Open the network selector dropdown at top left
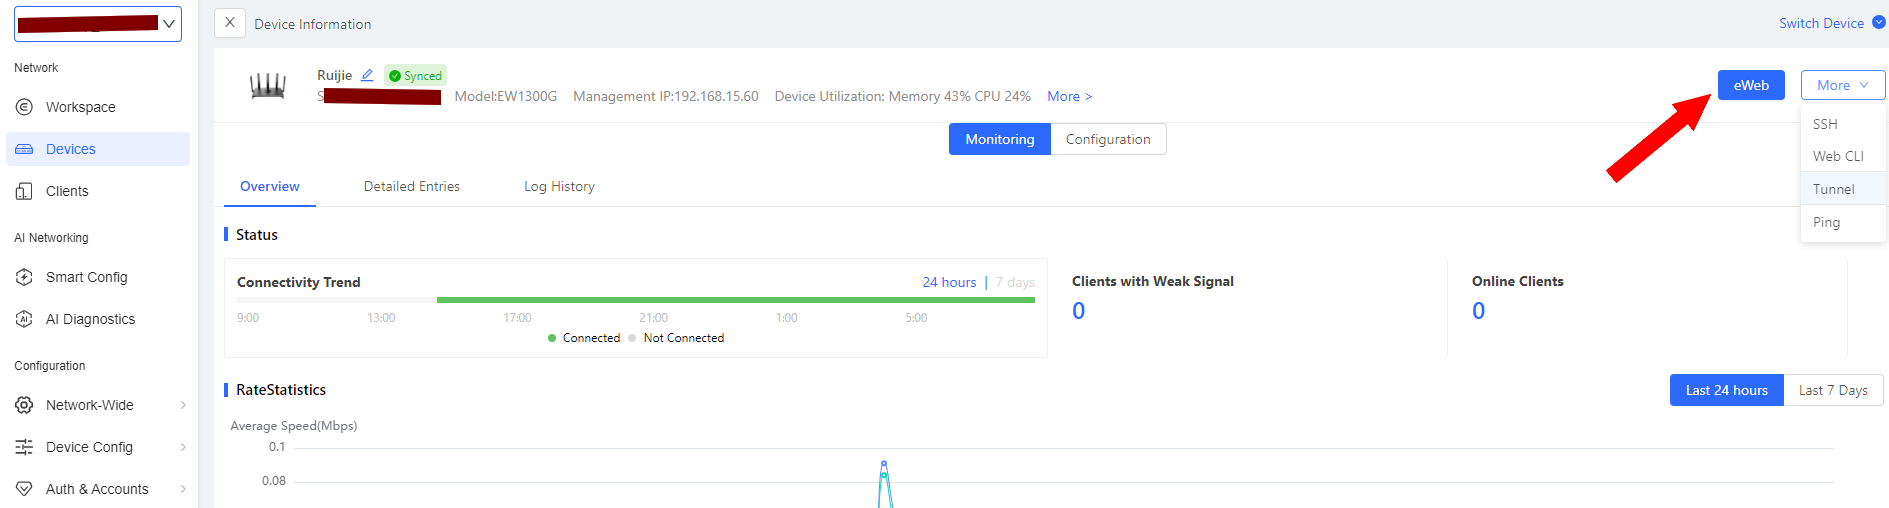 (x=98, y=23)
